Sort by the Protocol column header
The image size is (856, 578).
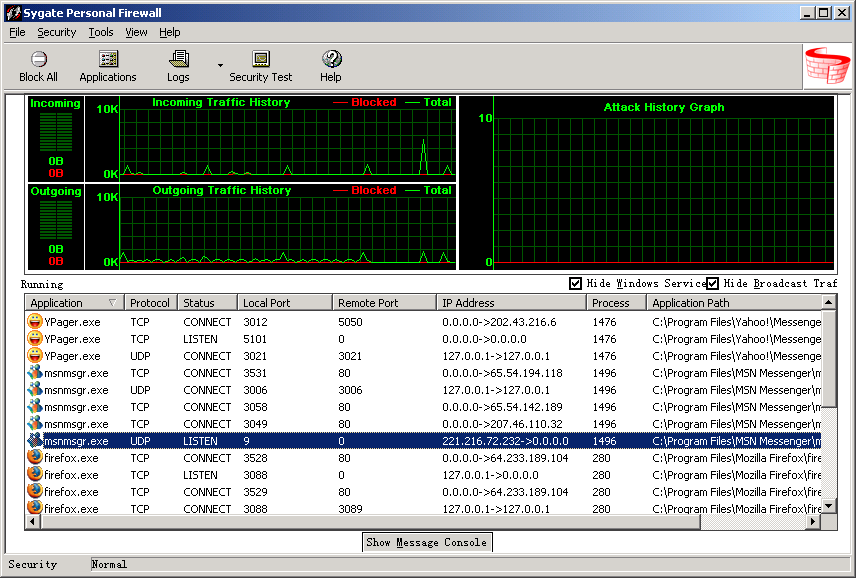pos(151,303)
